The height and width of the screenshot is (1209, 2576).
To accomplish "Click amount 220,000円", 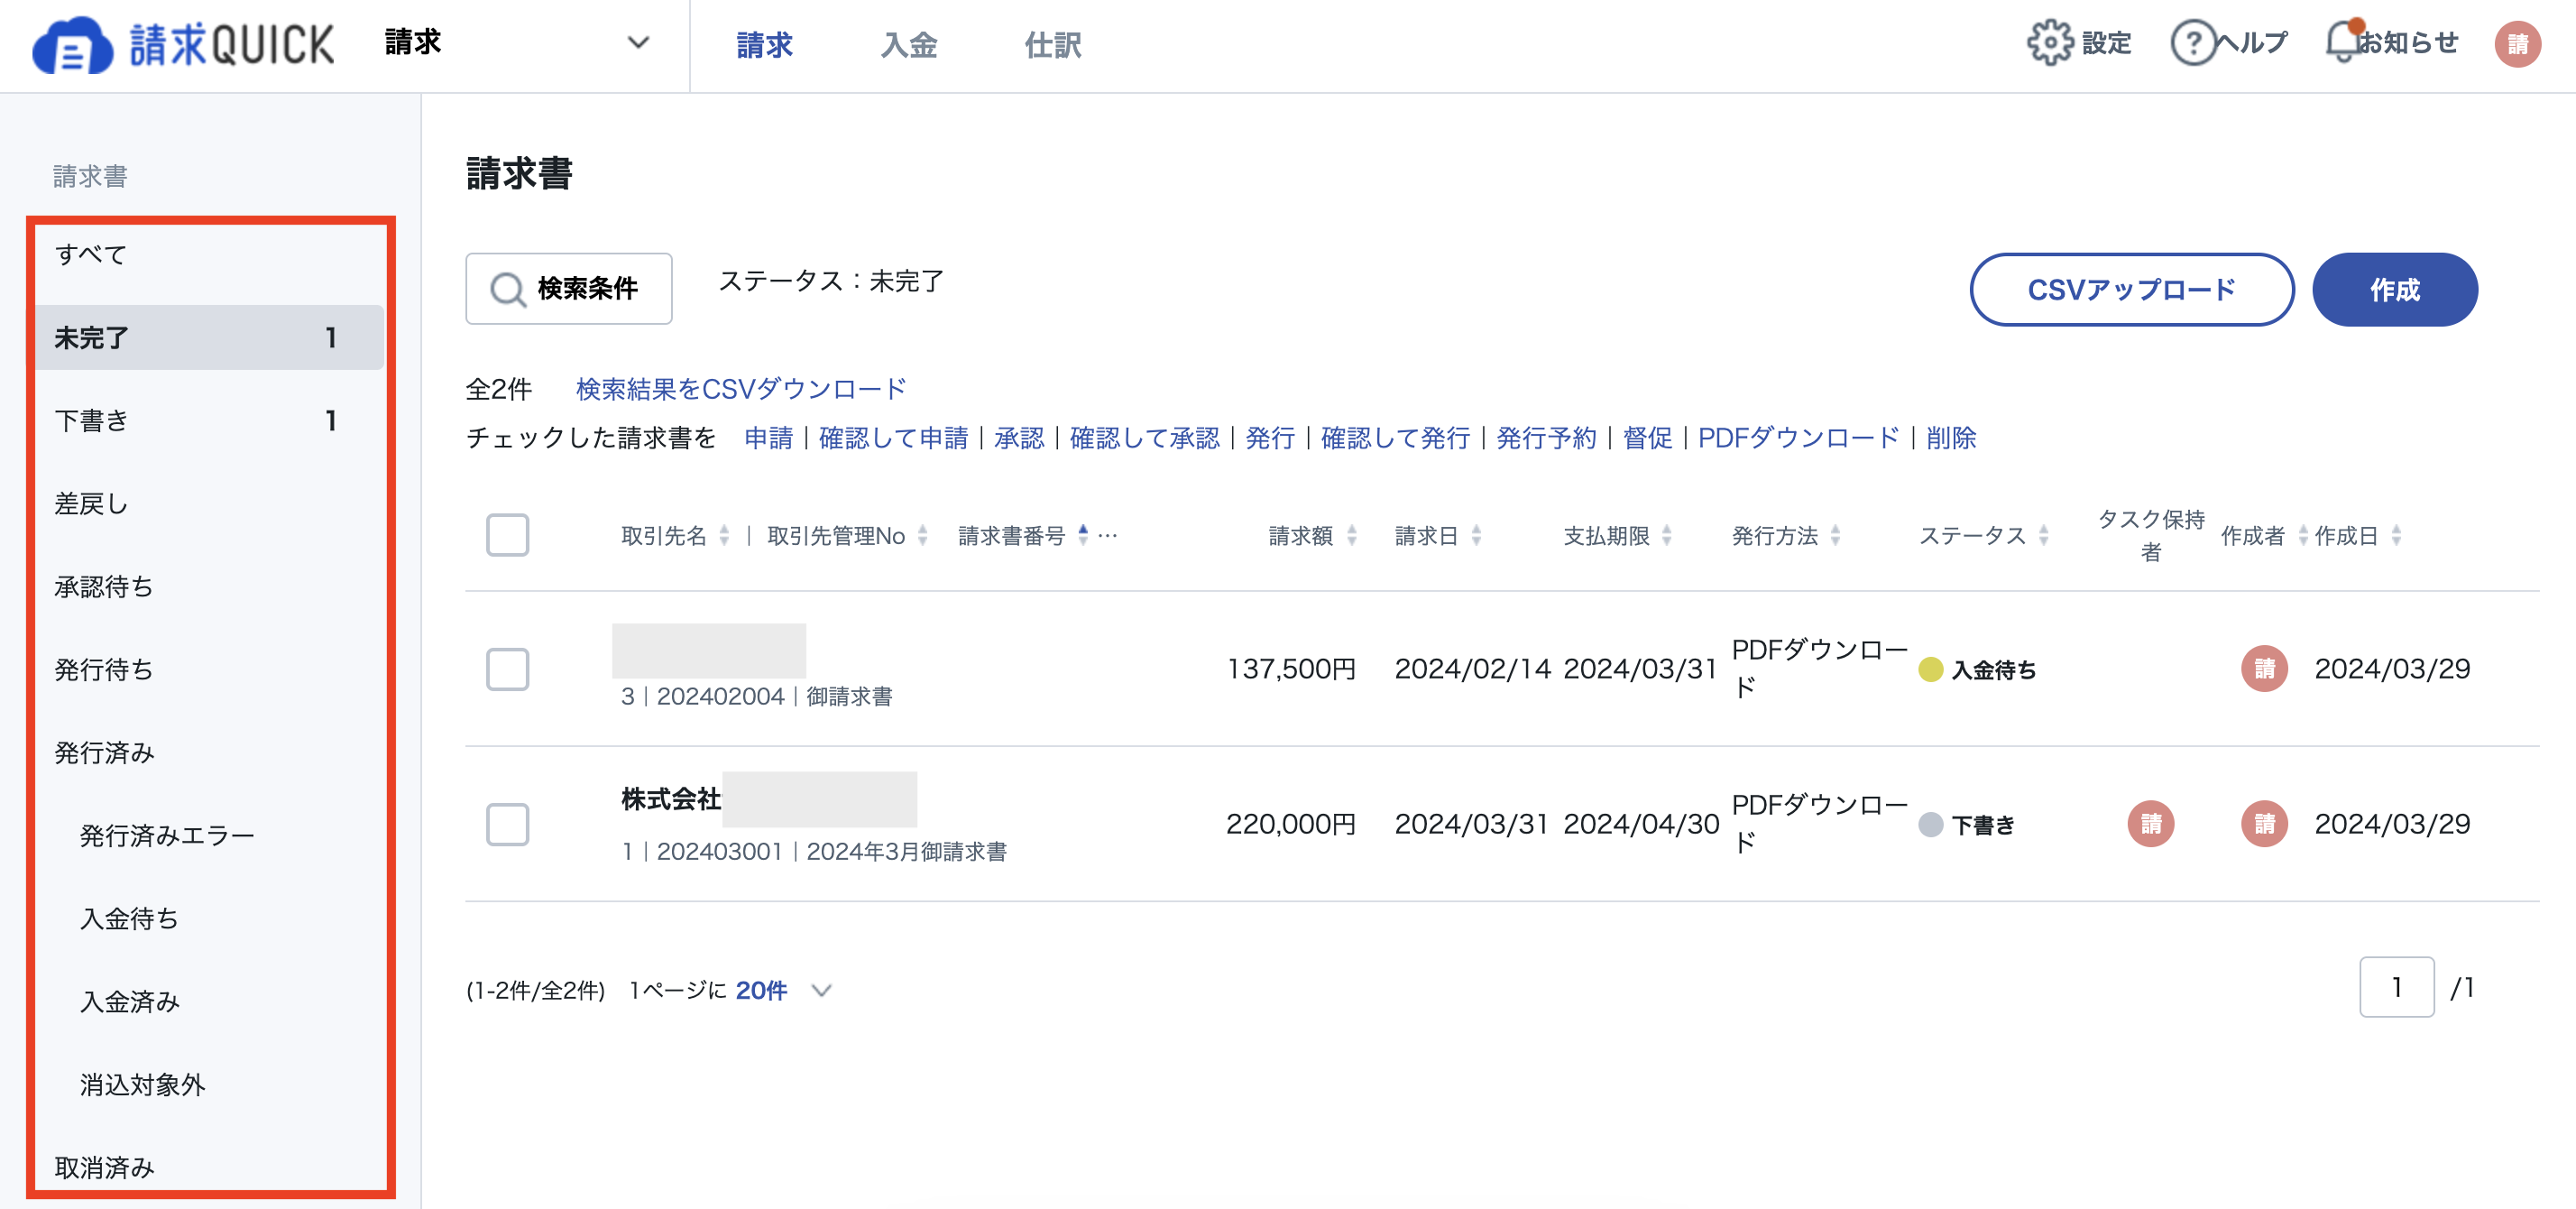I will [x=1290, y=824].
